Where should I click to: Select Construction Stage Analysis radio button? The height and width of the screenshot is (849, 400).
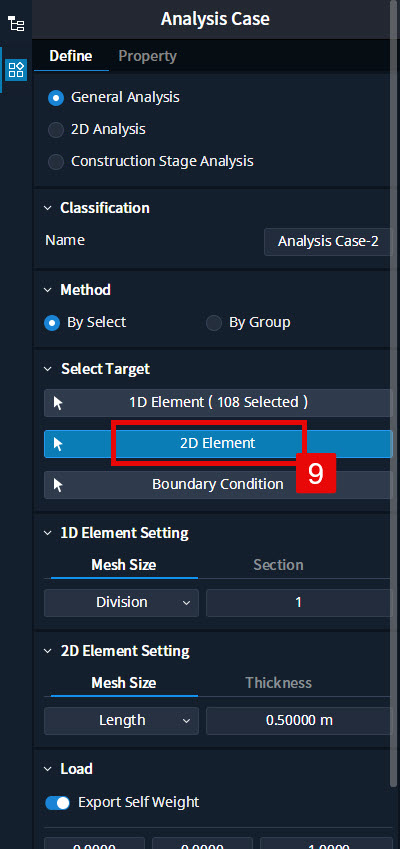(x=56, y=162)
